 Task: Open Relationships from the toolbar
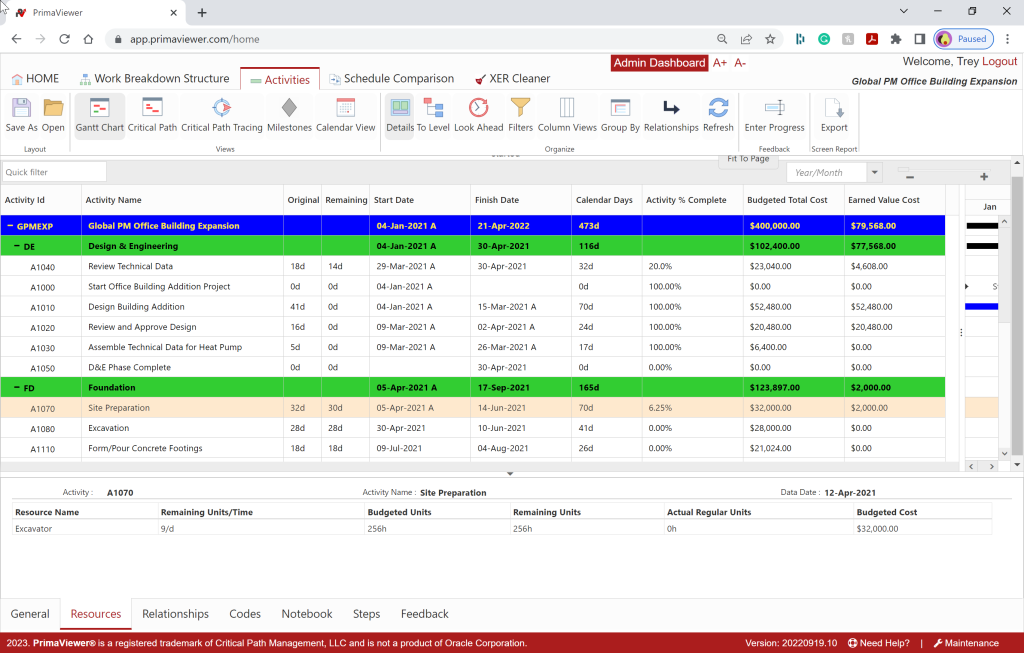(671, 115)
